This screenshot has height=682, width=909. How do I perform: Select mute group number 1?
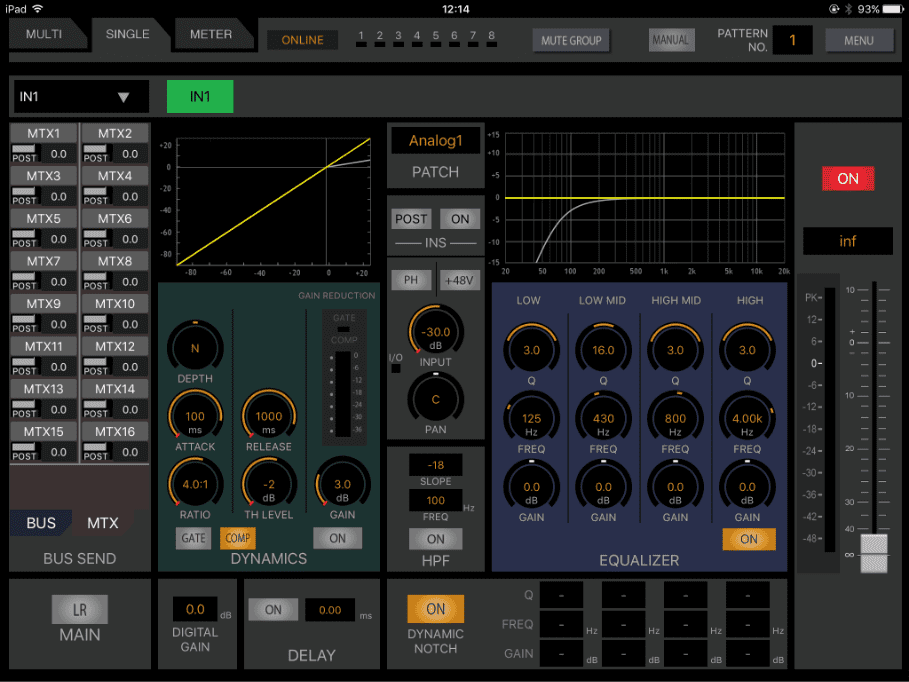pos(361,38)
